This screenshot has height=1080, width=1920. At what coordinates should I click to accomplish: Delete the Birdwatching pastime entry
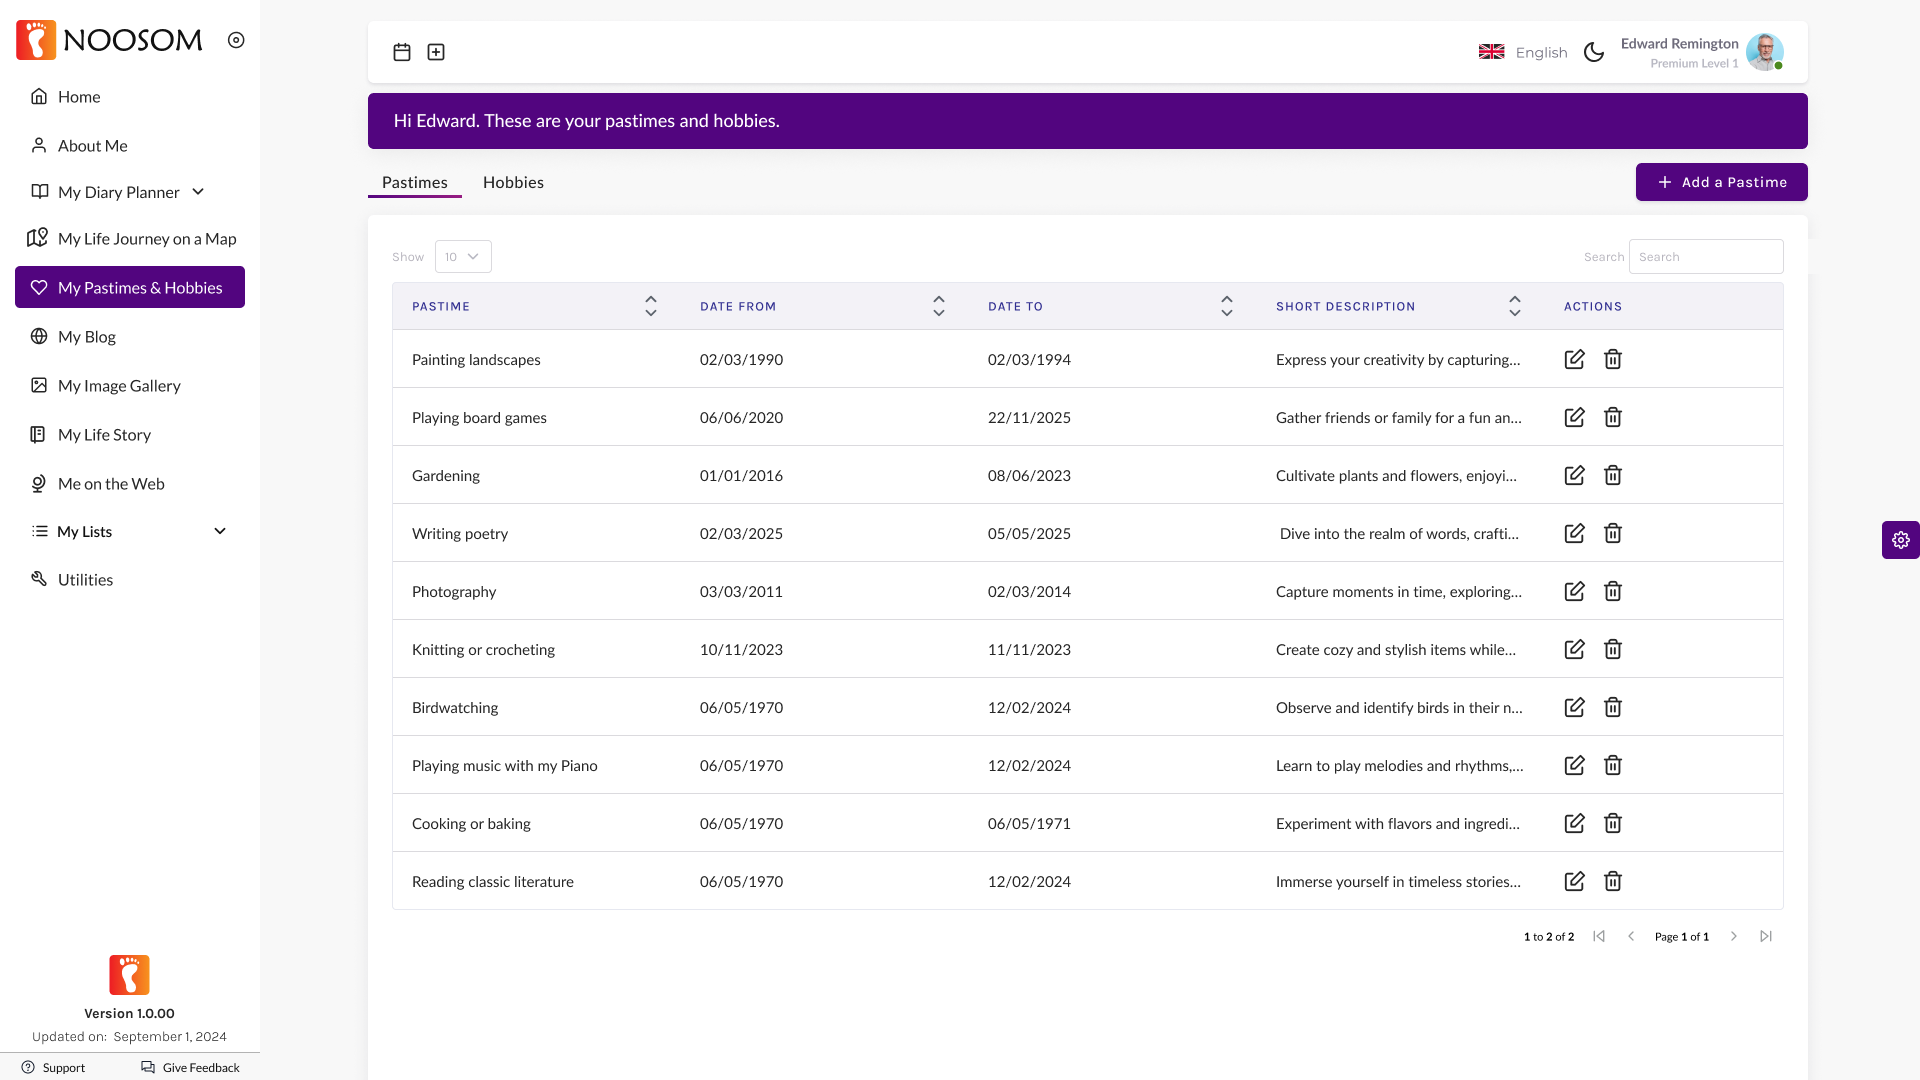tap(1613, 707)
